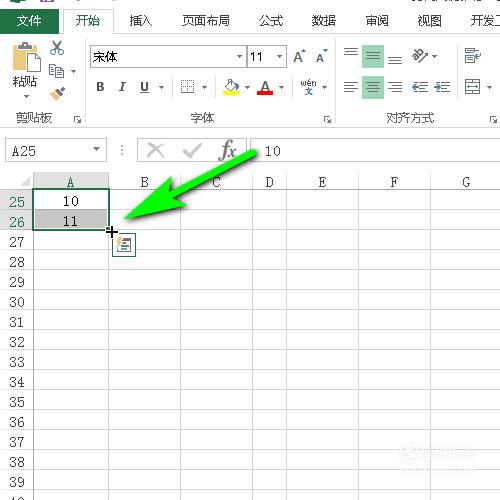Toggle Italic formatting
The width and height of the screenshot is (500, 500).
tap(122, 87)
